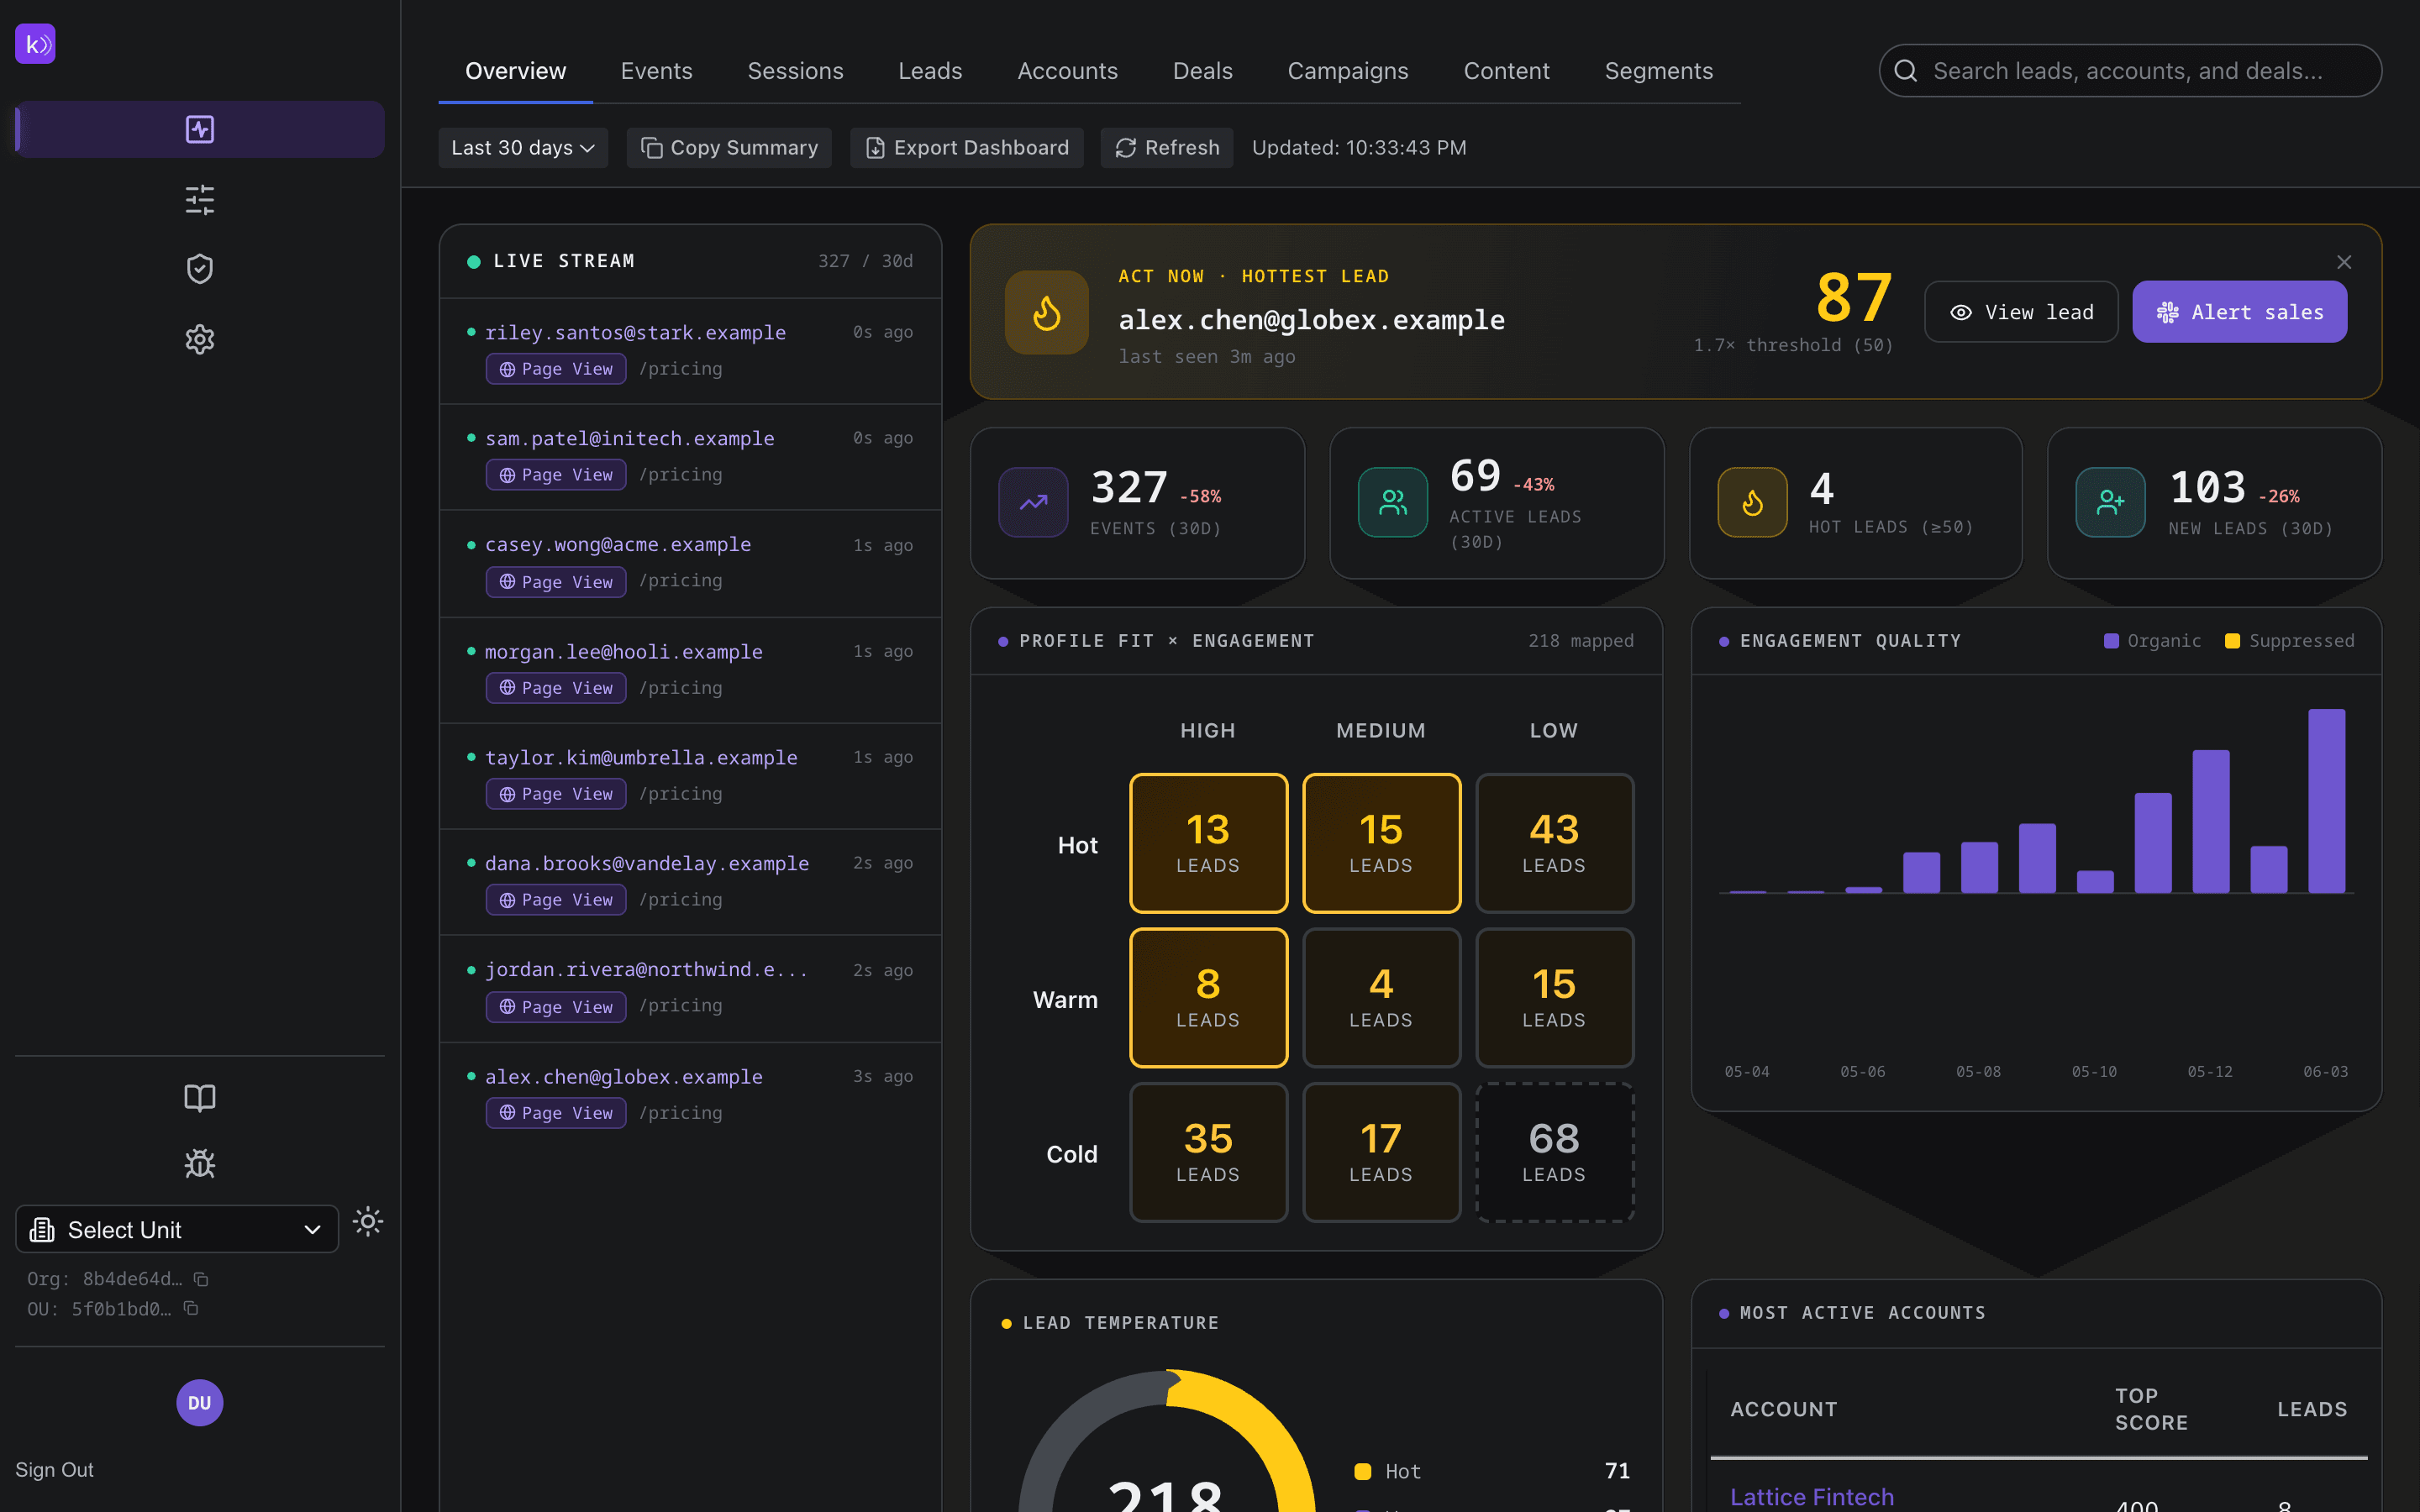This screenshot has height=1512, width=2420.
Task: Open riley.santos@stark.example stream entry
Action: (690, 351)
